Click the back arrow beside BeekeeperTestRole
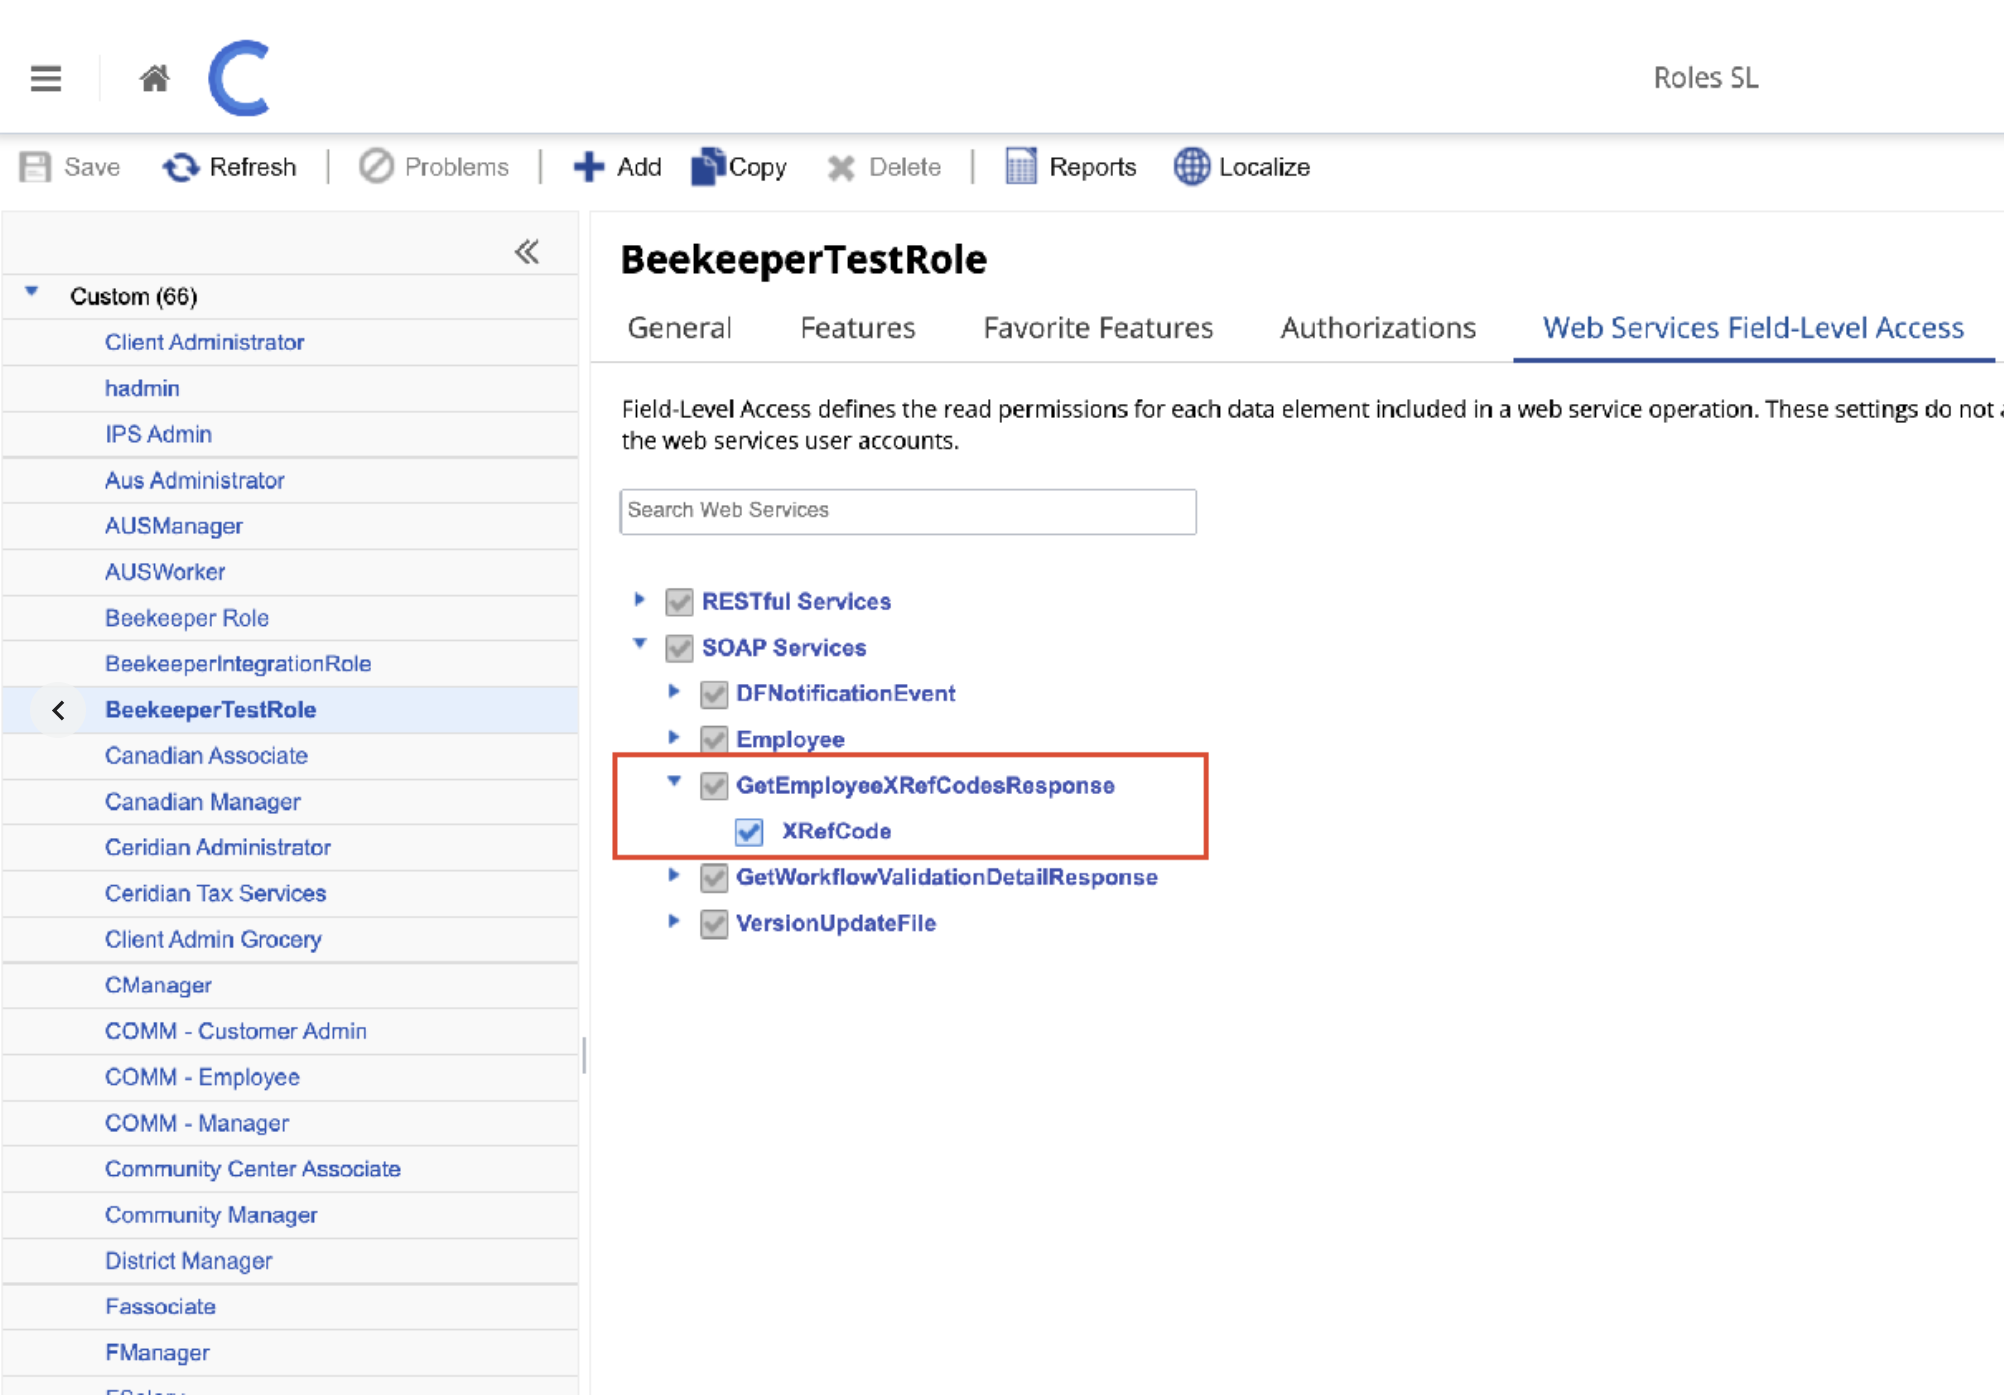The image size is (2004, 1400). (x=58, y=711)
